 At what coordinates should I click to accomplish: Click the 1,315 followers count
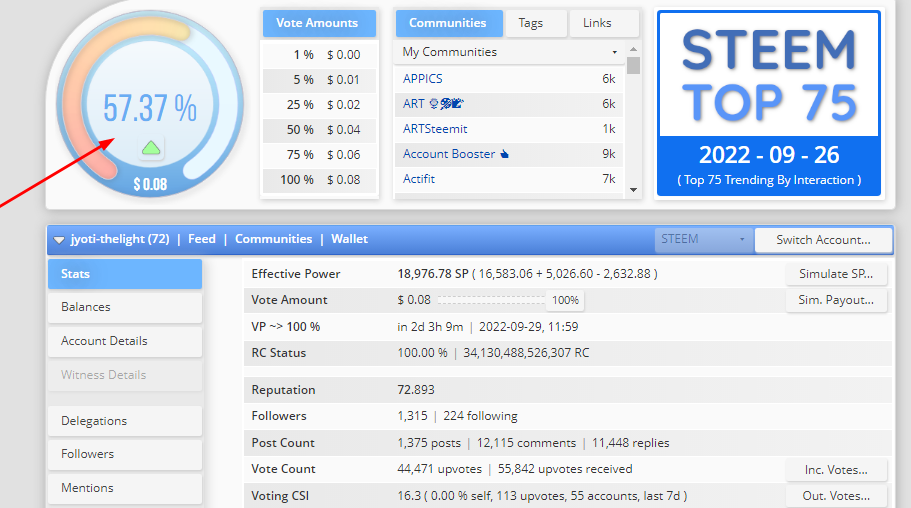click(x=413, y=416)
